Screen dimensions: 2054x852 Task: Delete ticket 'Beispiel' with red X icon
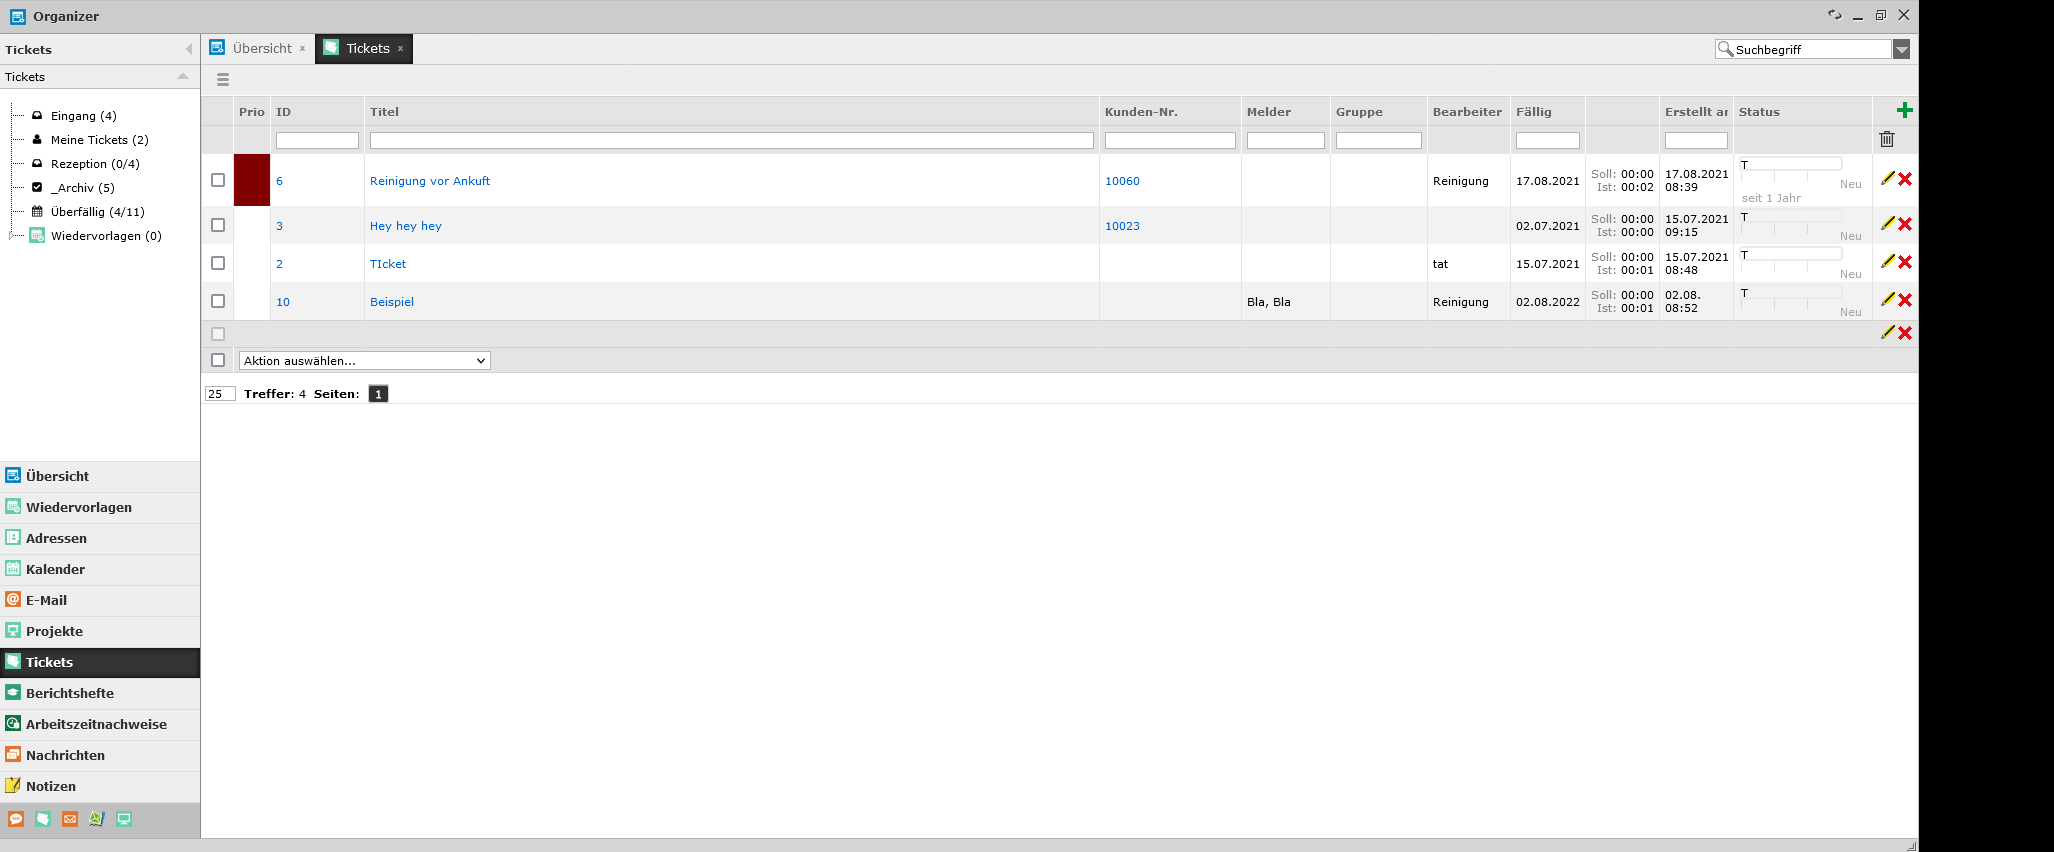pos(1905,300)
